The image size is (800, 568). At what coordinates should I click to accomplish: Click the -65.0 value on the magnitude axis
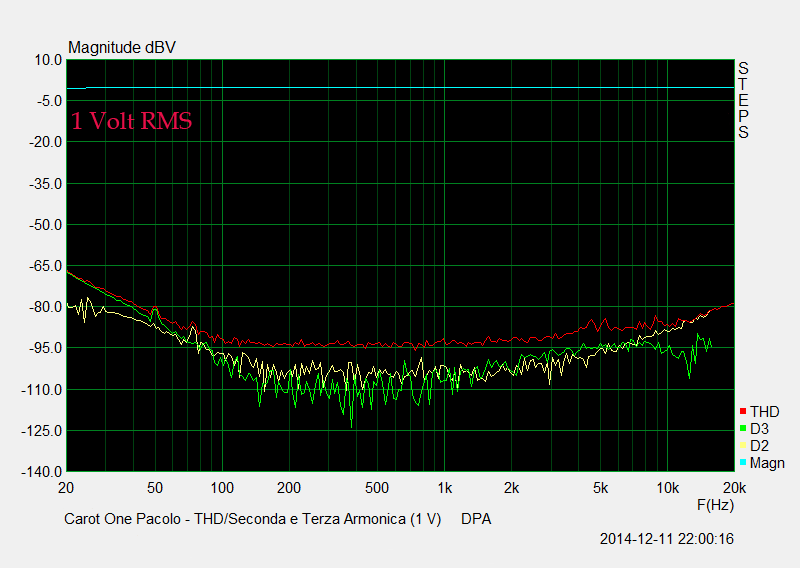[x=44, y=266]
